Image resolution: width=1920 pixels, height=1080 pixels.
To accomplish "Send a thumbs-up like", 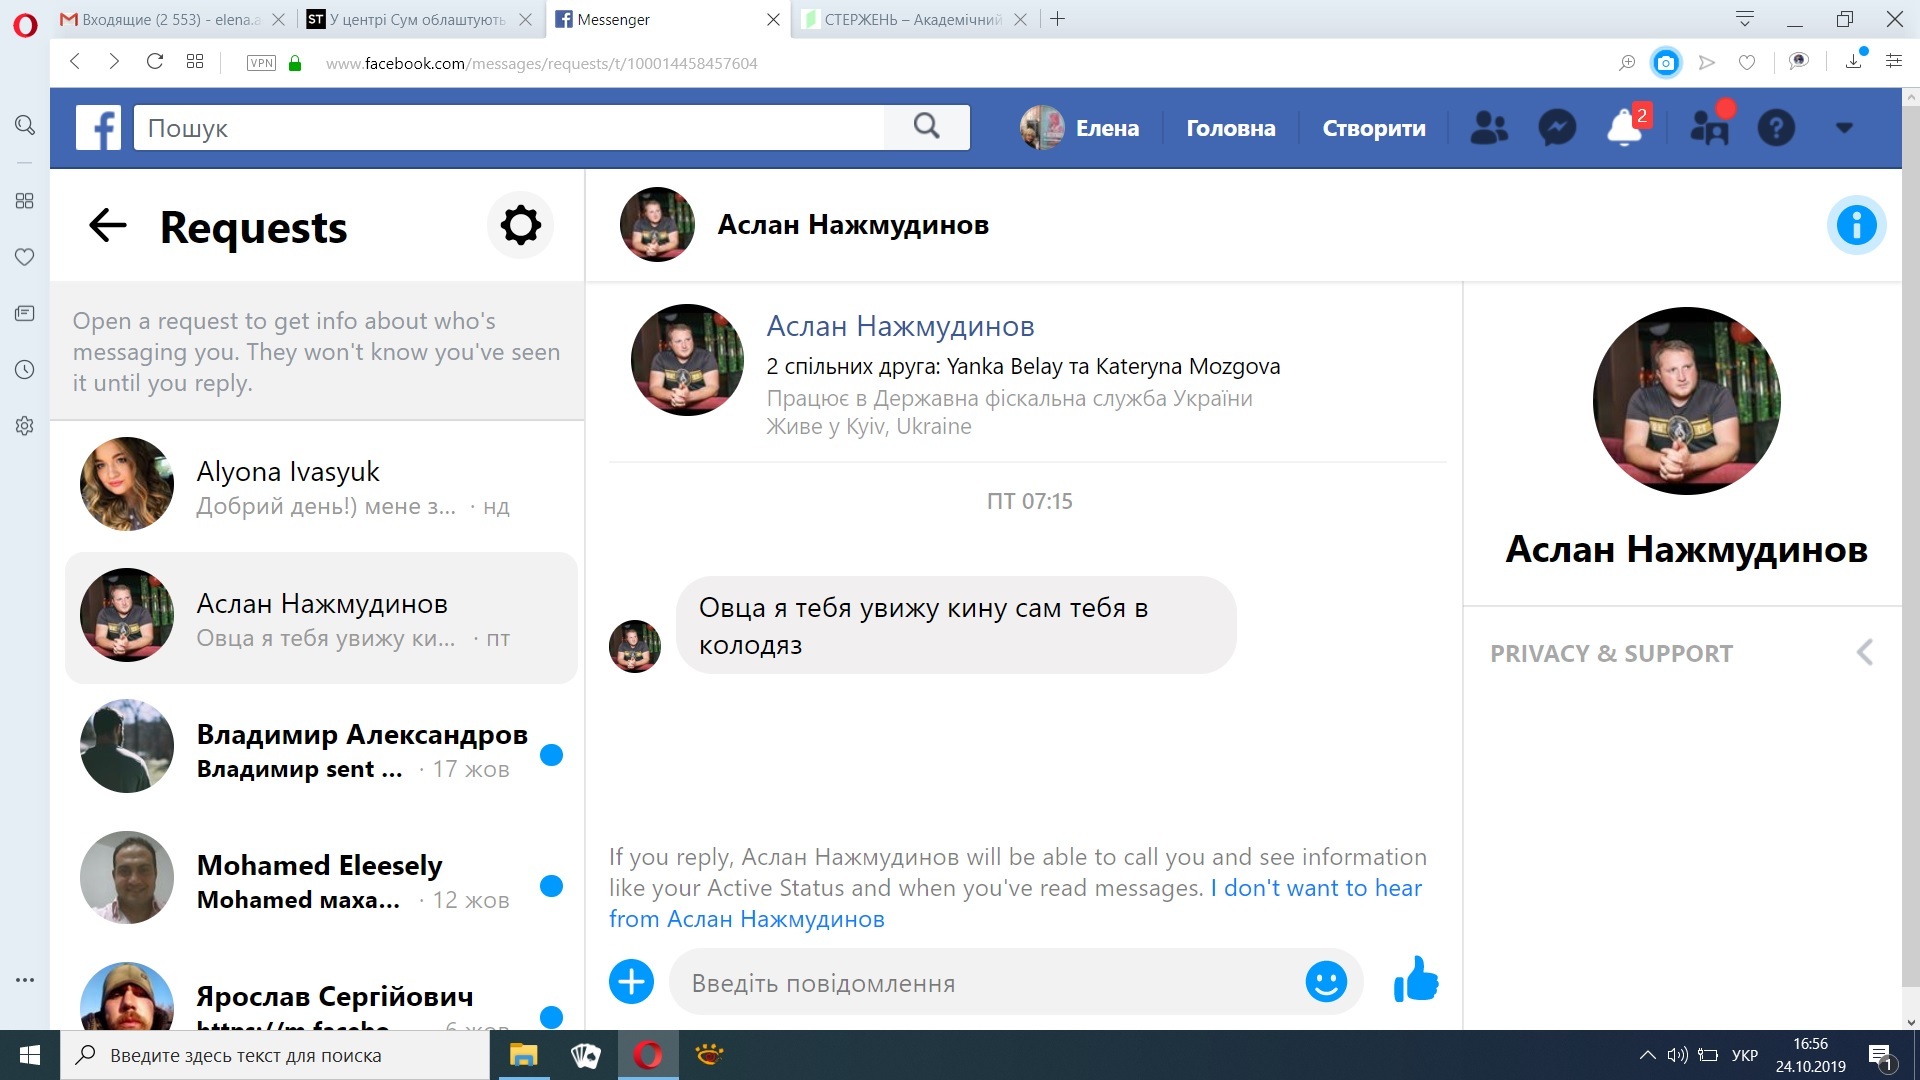I will [x=1416, y=980].
